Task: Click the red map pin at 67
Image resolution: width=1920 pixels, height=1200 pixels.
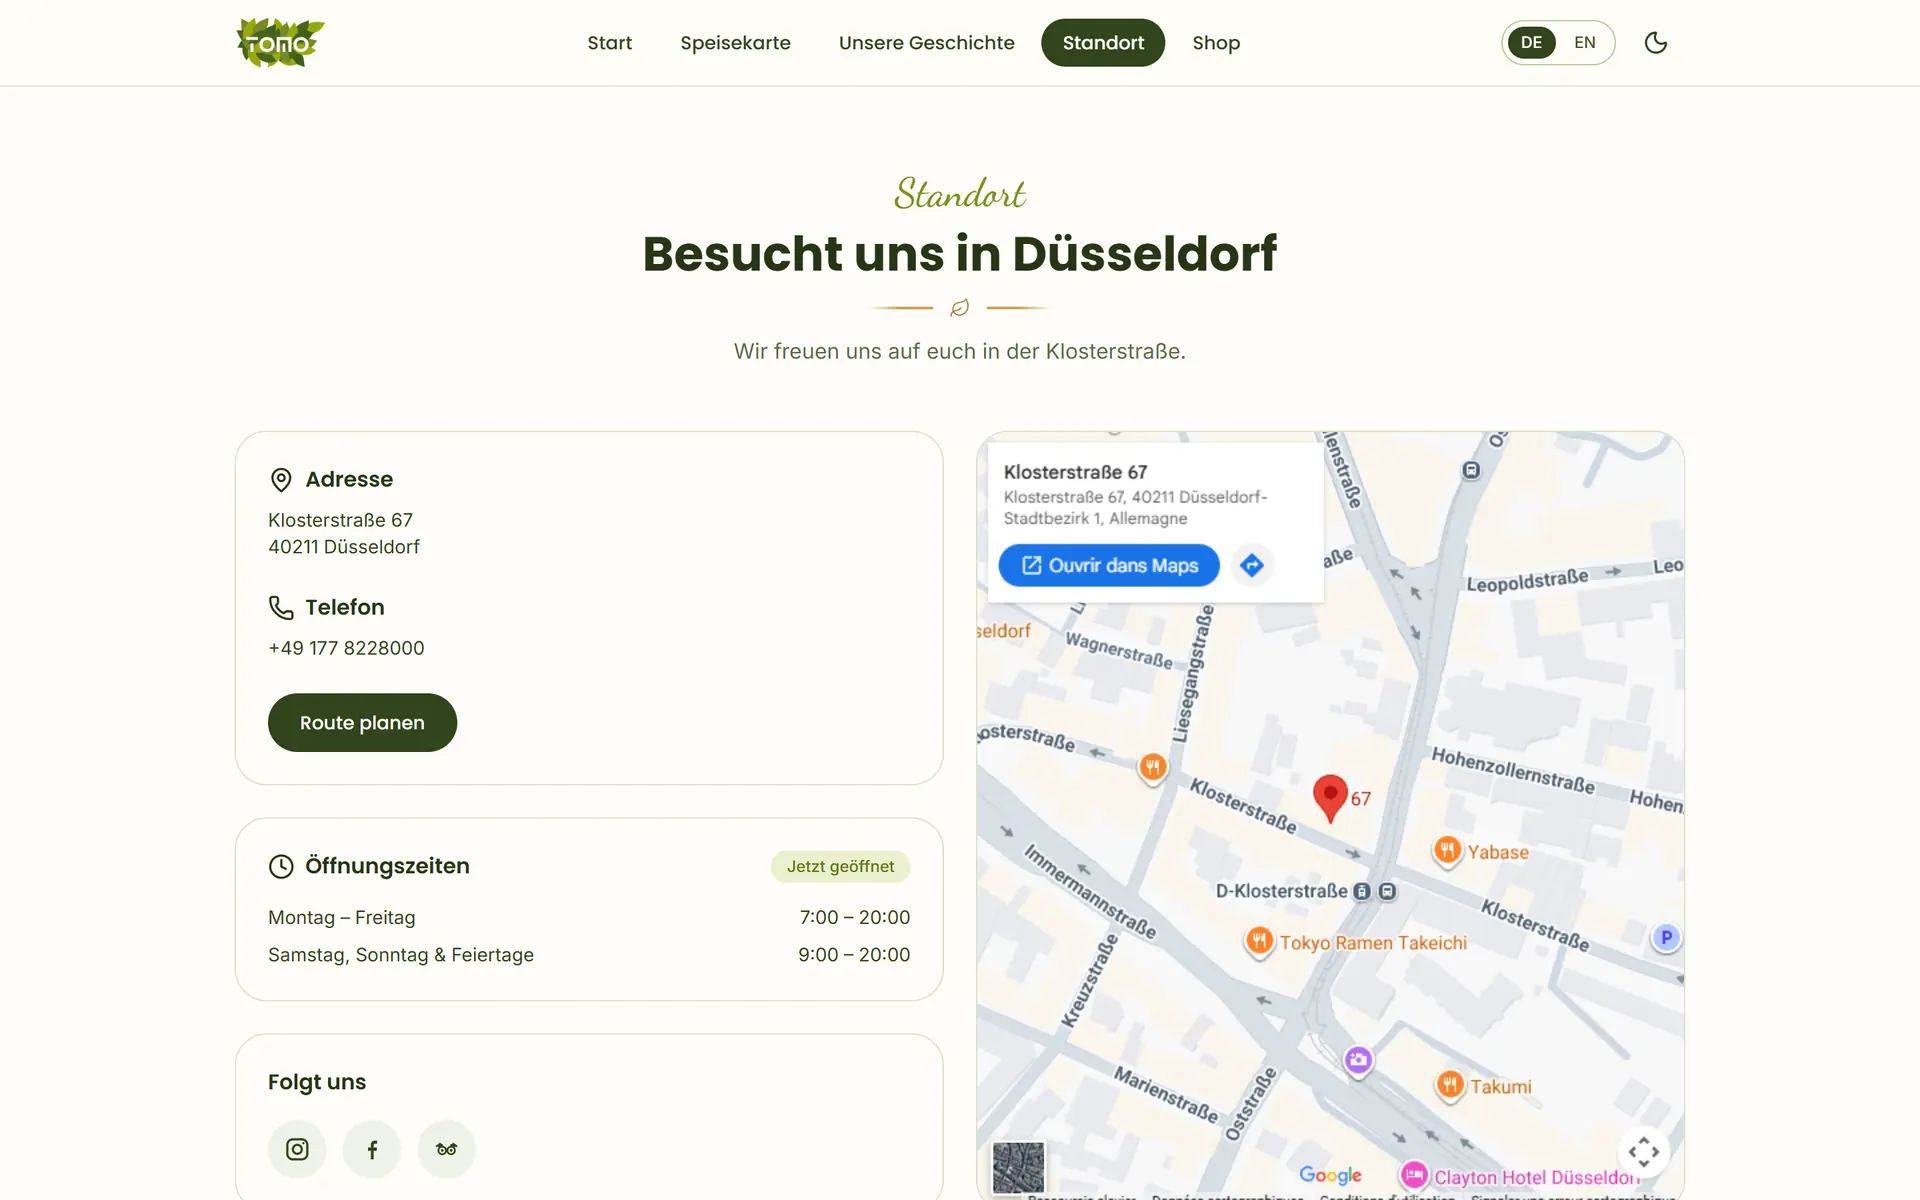Action: click(1330, 798)
